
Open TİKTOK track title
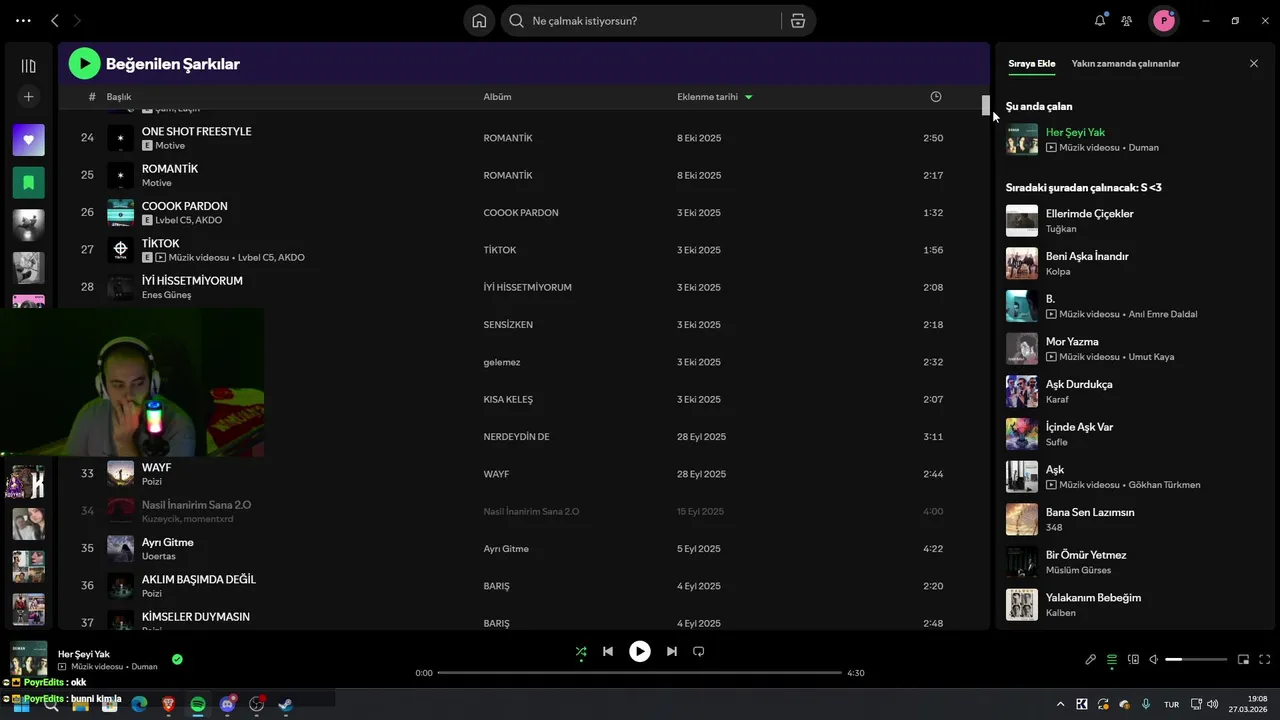pos(161,243)
